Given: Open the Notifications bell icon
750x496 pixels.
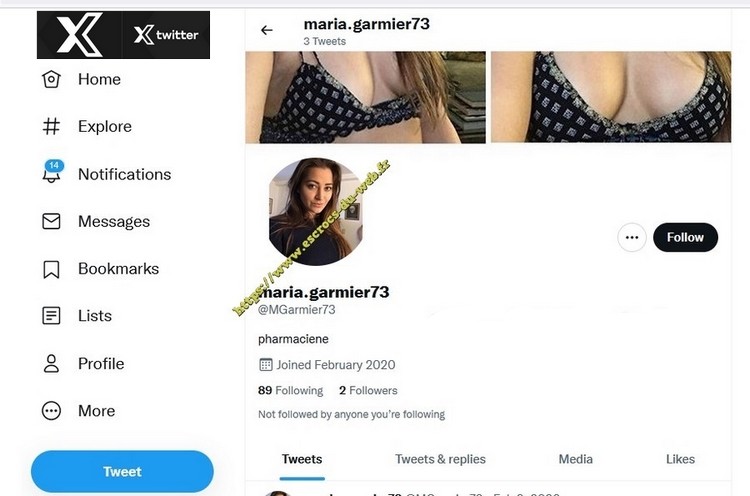Looking at the screenshot, I should tap(51, 174).
